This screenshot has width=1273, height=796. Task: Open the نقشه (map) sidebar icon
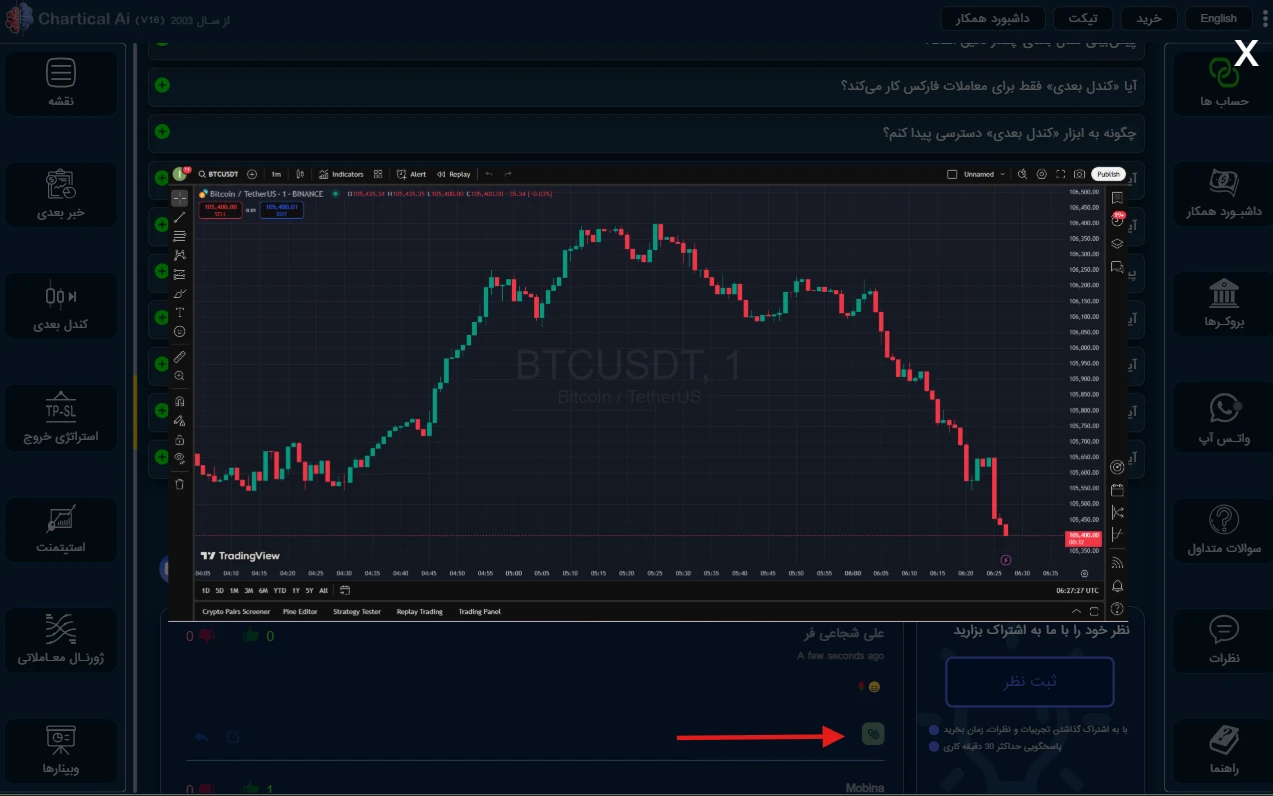[61, 82]
